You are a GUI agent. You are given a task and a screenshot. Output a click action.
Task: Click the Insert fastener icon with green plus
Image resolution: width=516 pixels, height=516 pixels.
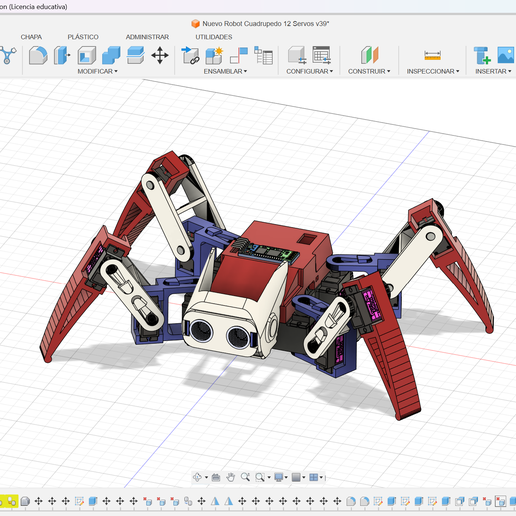[x=482, y=55]
